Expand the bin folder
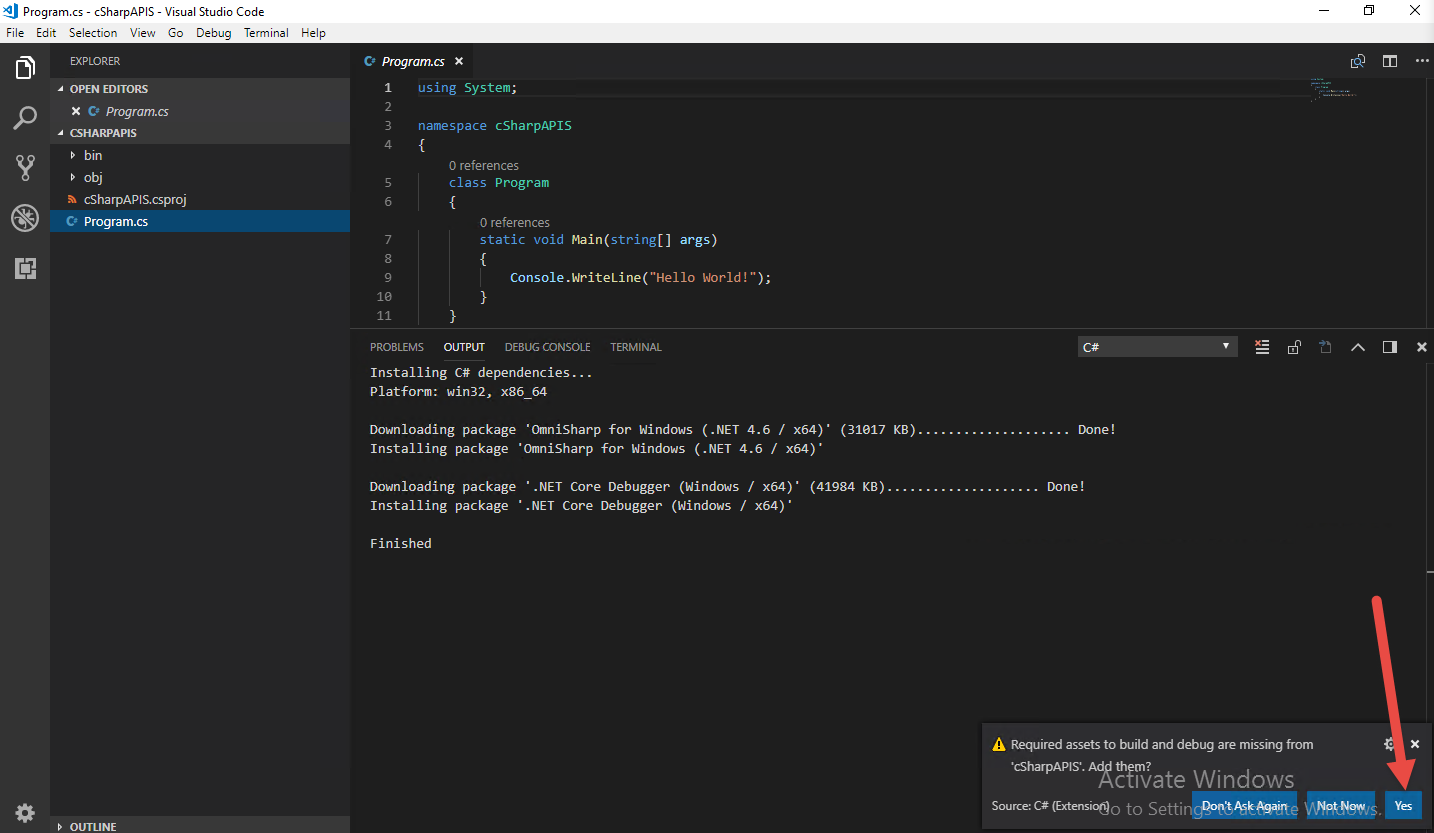 point(200,155)
